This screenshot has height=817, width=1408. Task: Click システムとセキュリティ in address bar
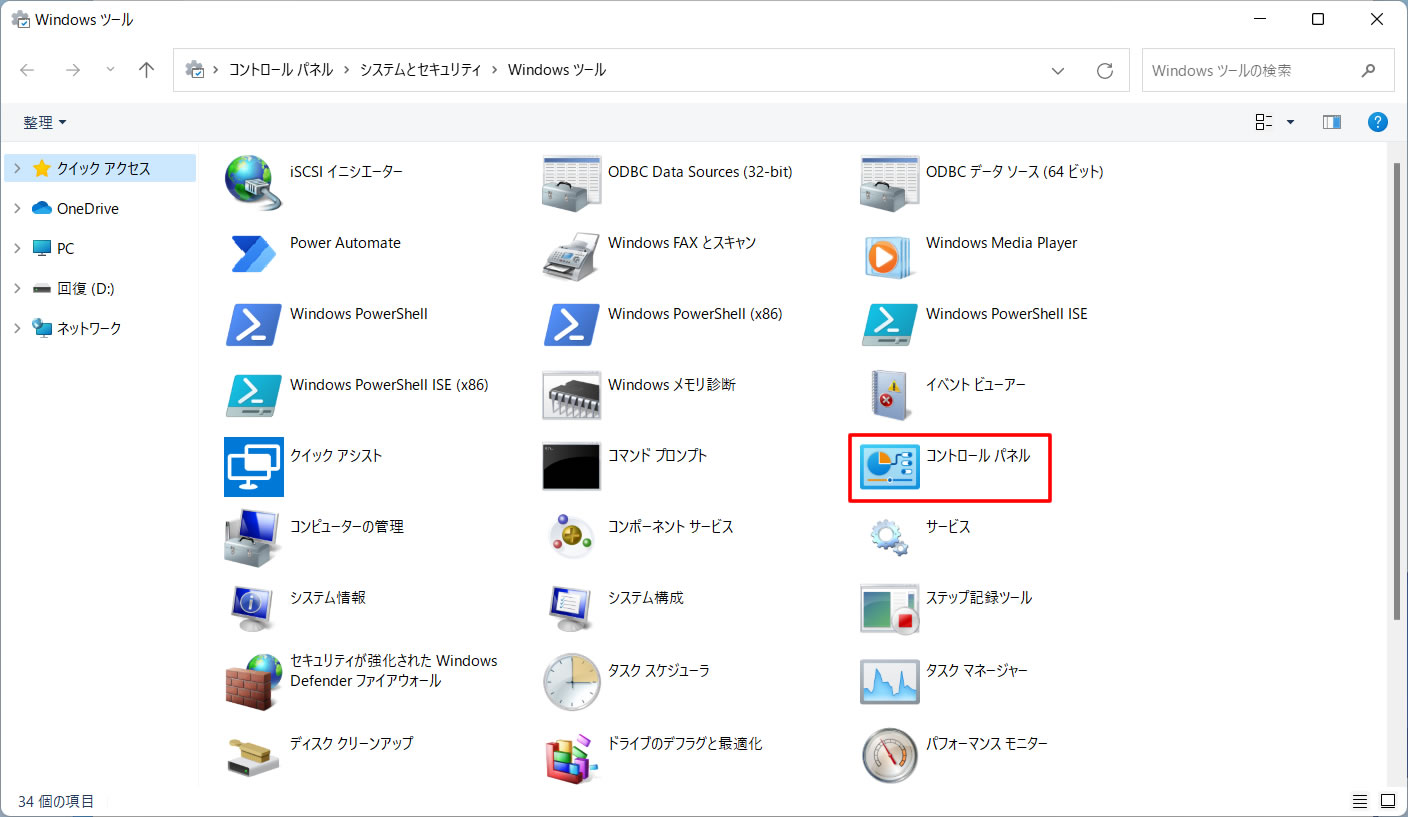pyautogui.click(x=420, y=70)
